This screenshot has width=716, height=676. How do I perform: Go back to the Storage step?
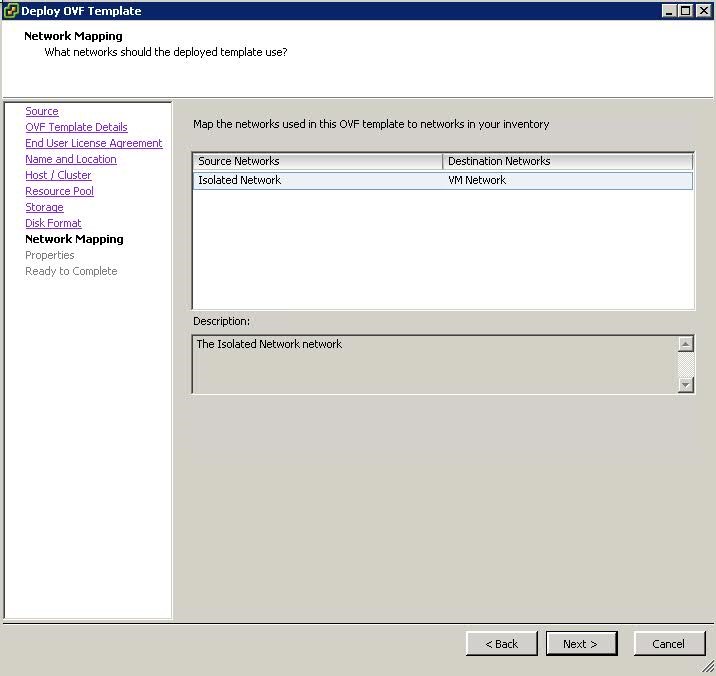[x=44, y=207]
